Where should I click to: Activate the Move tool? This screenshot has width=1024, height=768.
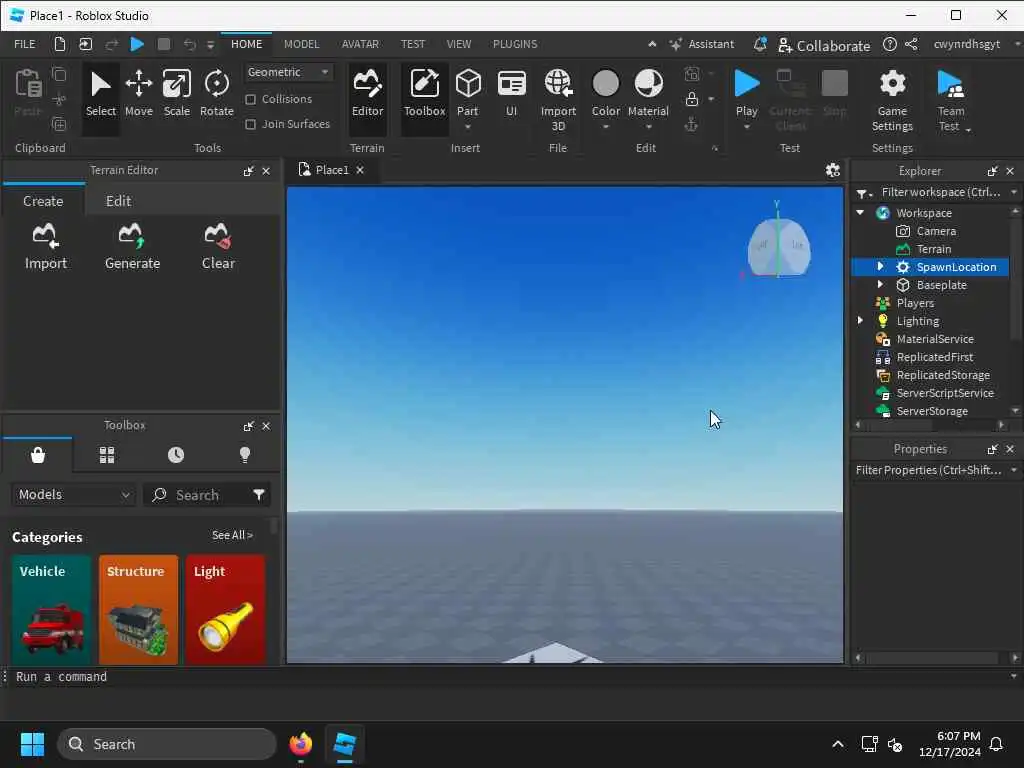[138, 94]
